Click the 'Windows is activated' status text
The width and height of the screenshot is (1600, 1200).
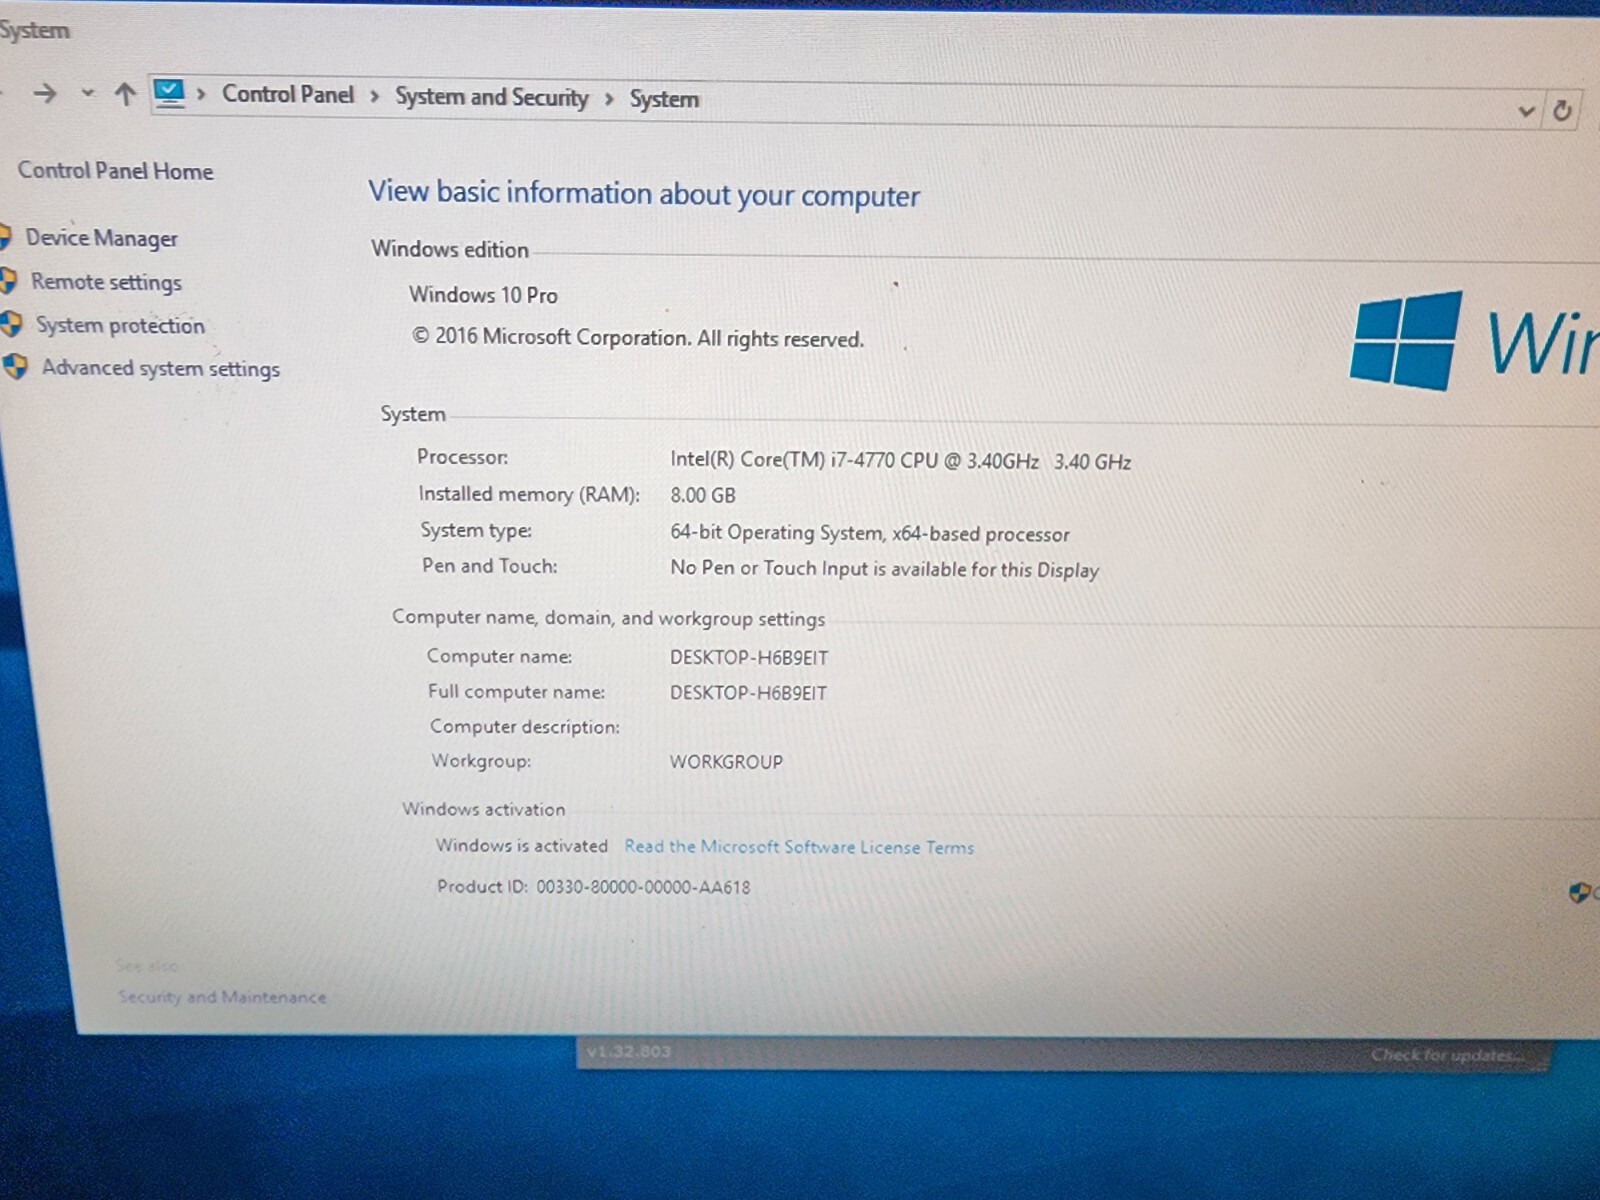(x=521, y=846)
